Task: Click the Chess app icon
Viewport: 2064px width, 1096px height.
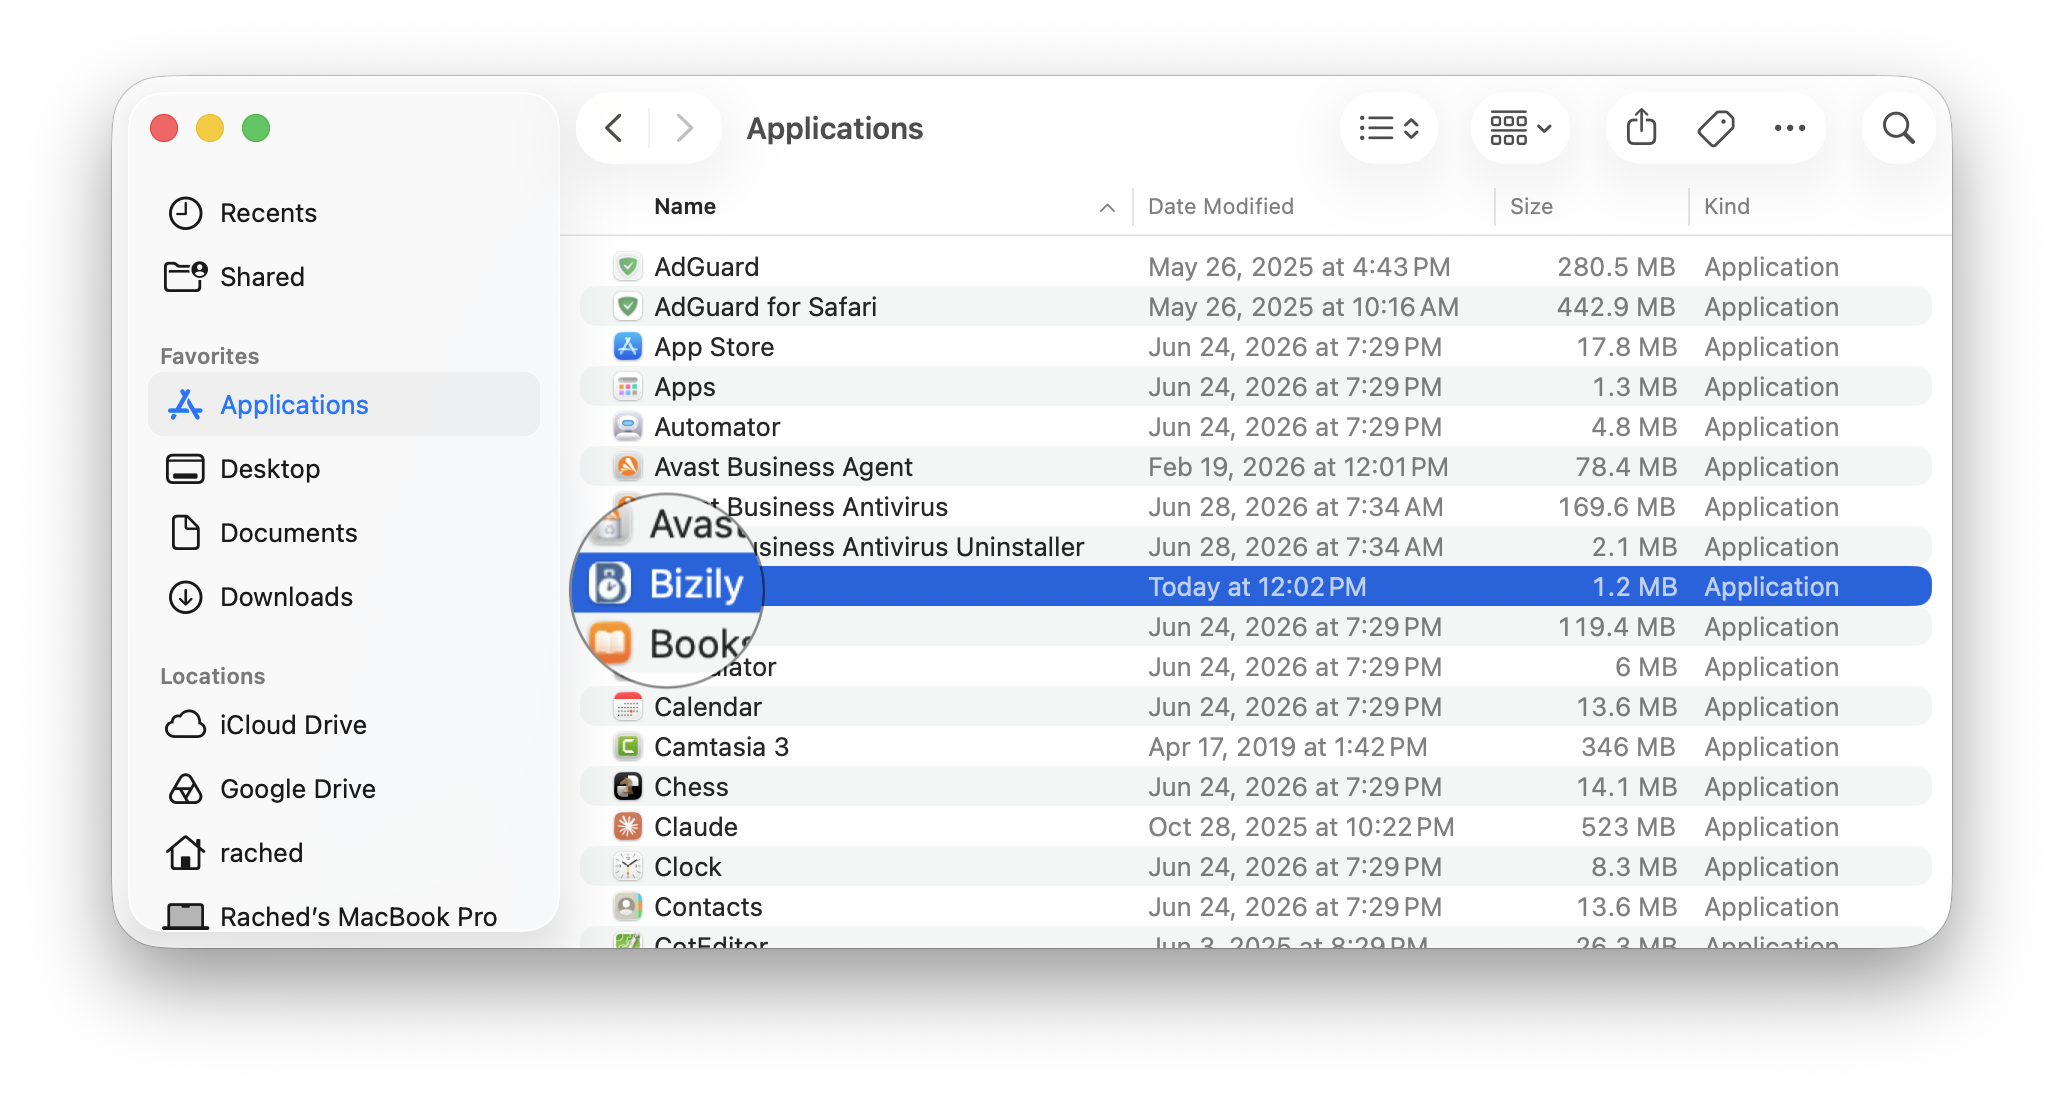Action: coord(627,787)
